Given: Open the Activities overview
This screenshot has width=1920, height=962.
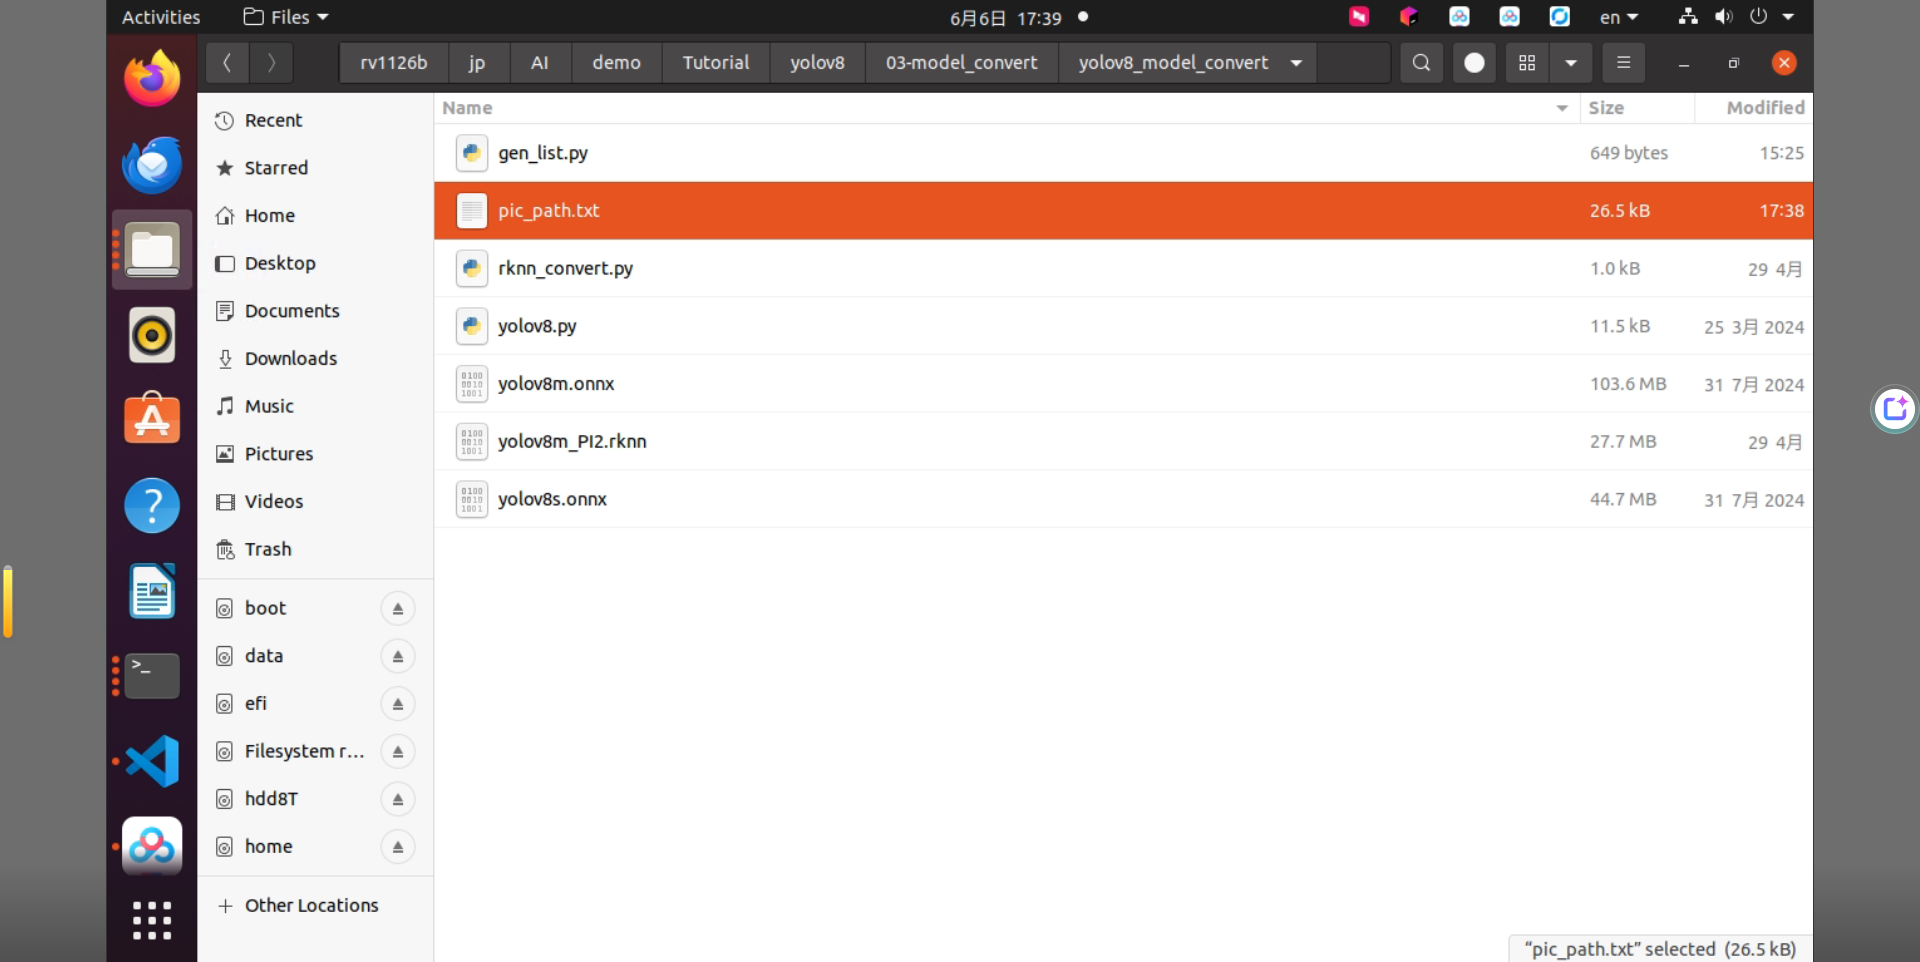Looking at the screenshot, I should coord(161,17).
